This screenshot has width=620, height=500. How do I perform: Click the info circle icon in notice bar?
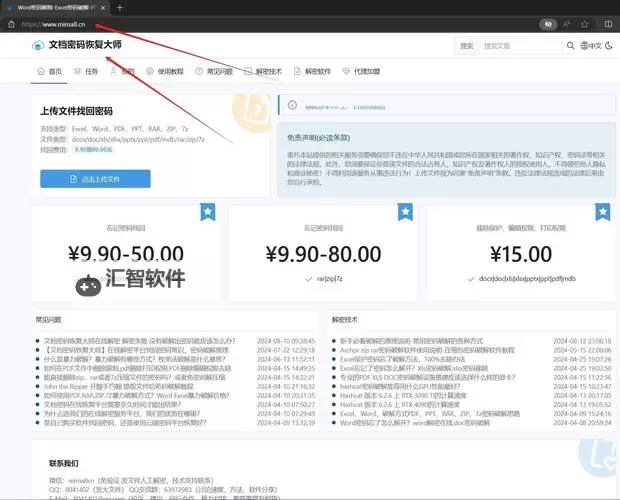point(292,105)
